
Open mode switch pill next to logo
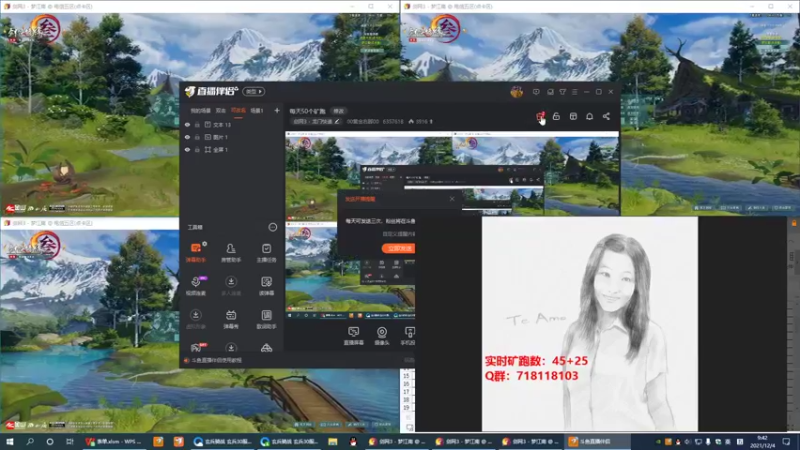(x=254, y=91)
